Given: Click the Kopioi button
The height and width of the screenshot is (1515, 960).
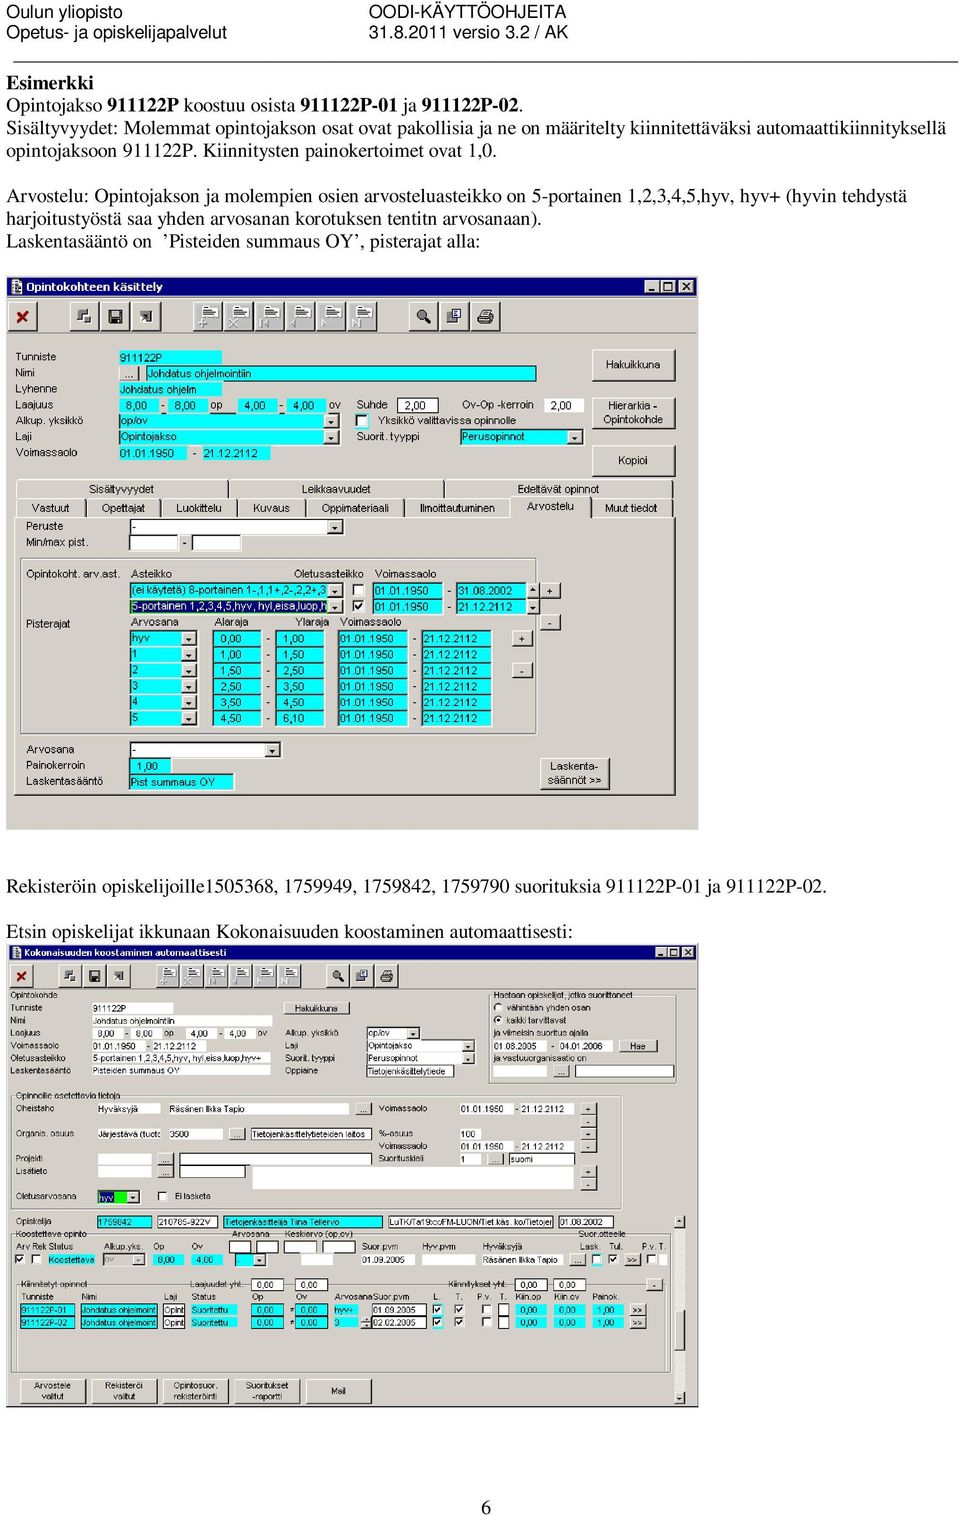Looking at the screenshot, I should [x=633, y=461].
